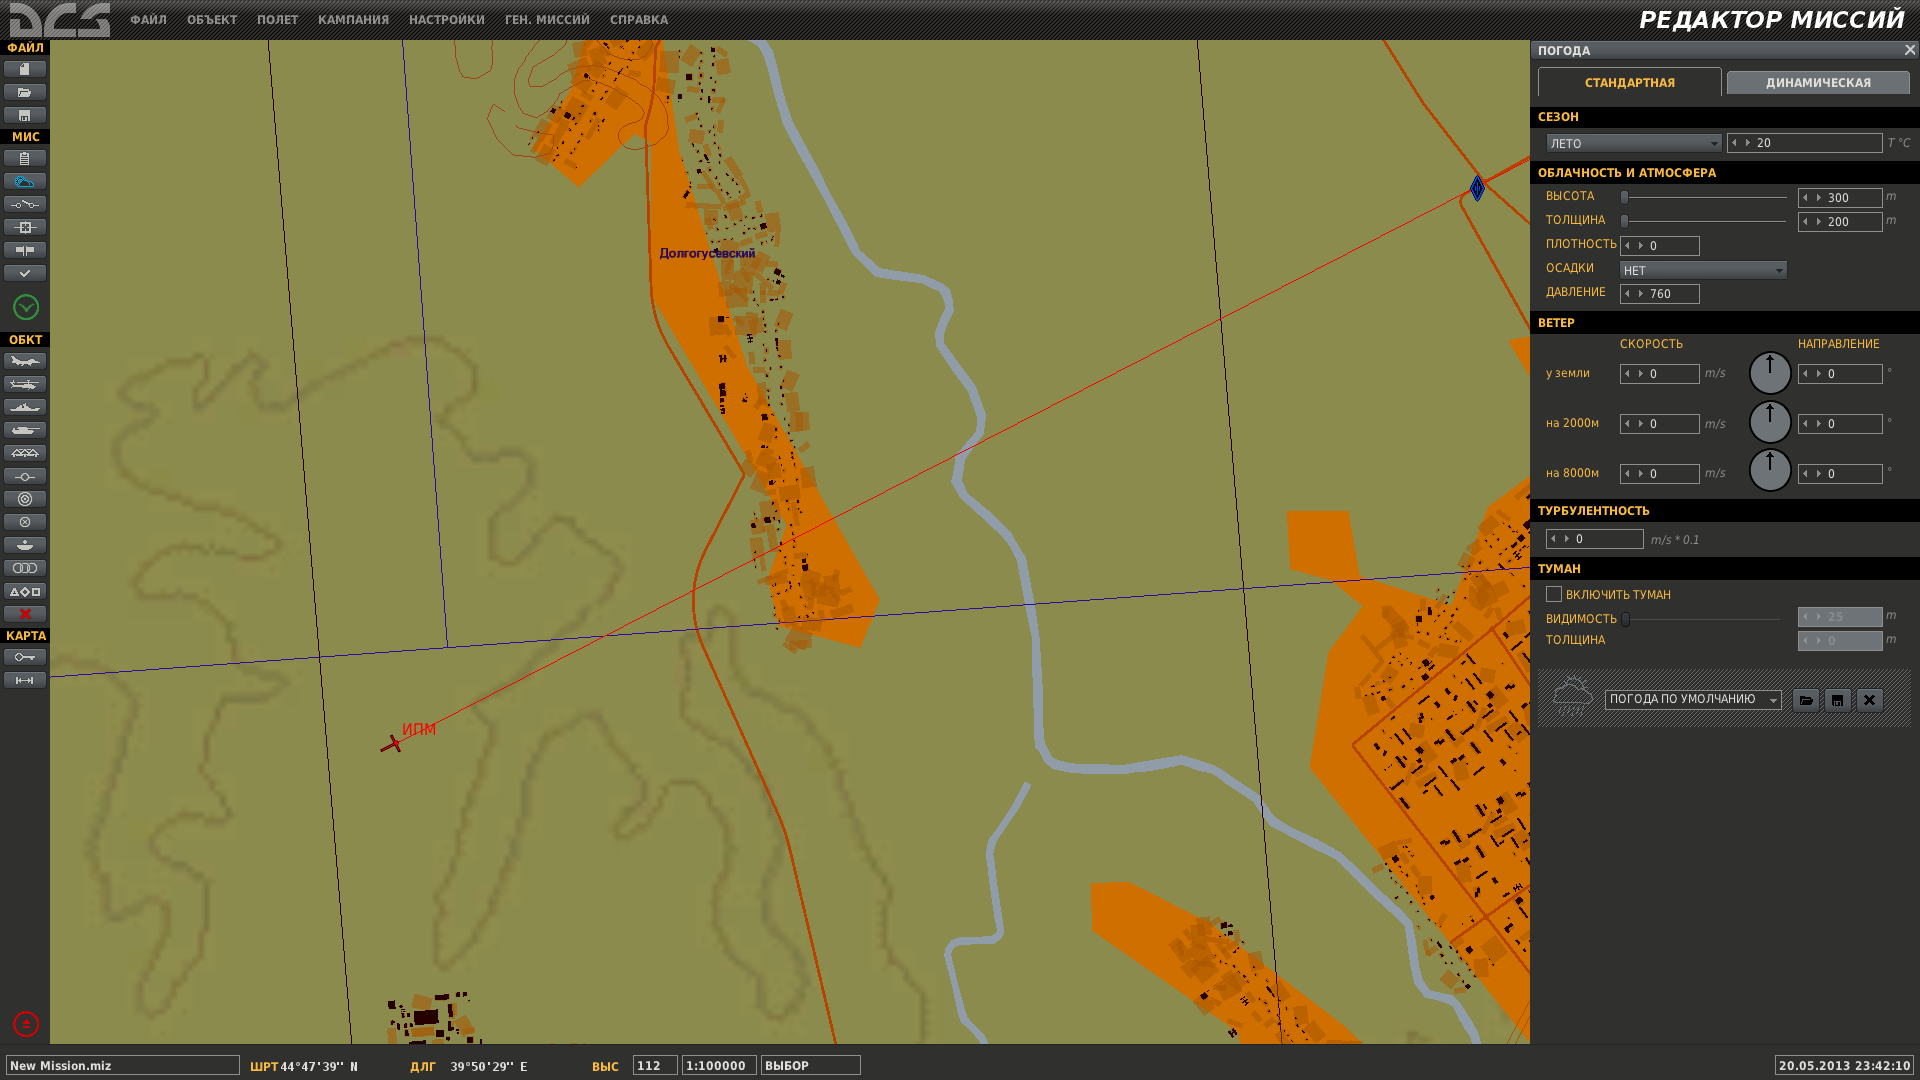Open the Кампания menu
The height and width of the screenshot is (1080, 1920).
353,20
